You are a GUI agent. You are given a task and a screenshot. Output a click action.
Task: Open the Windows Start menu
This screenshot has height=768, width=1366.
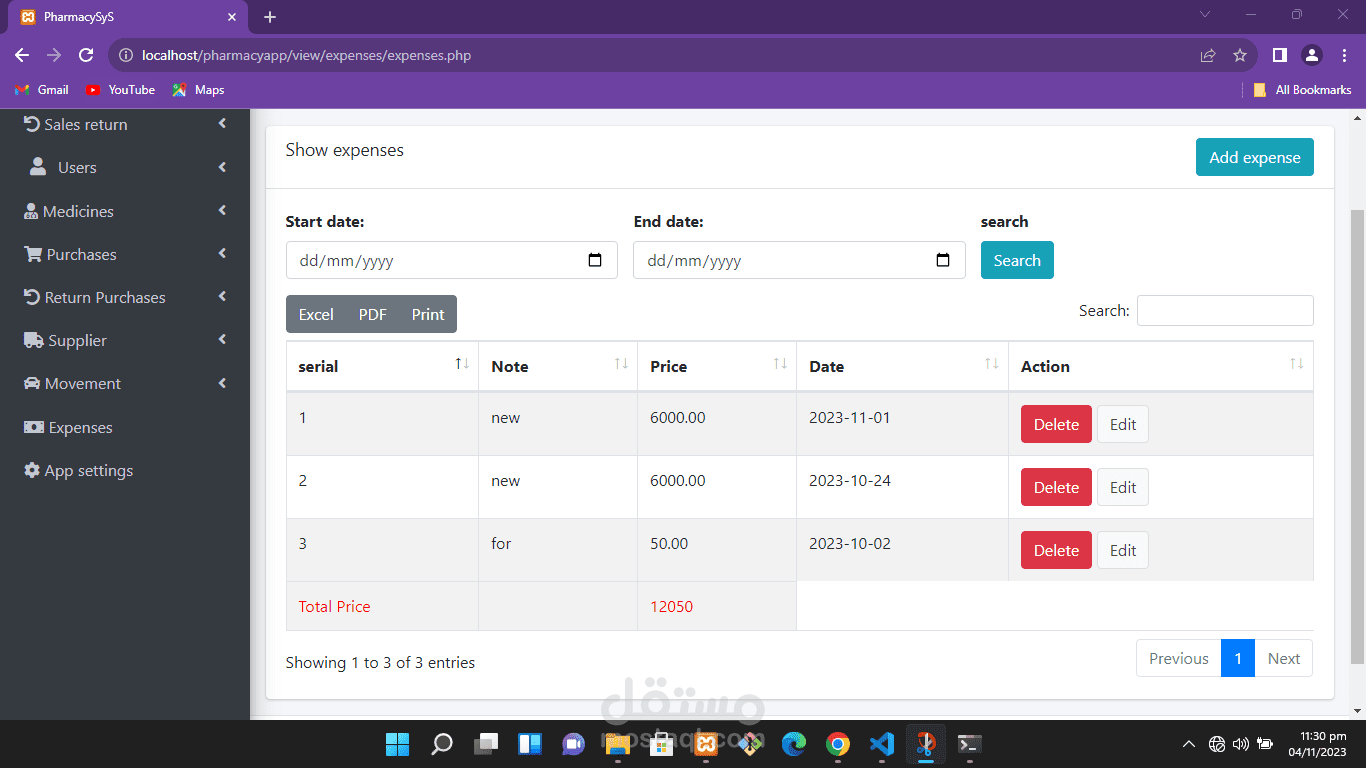point(397,744)
